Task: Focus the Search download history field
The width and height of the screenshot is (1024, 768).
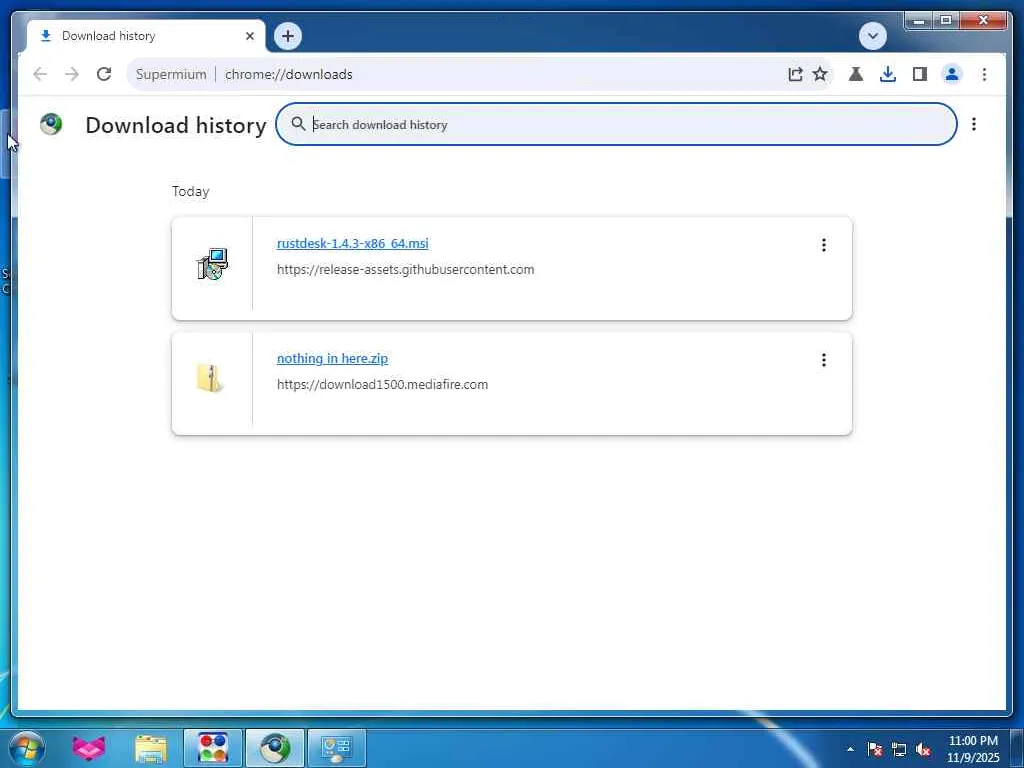Action: coord(616,124)
